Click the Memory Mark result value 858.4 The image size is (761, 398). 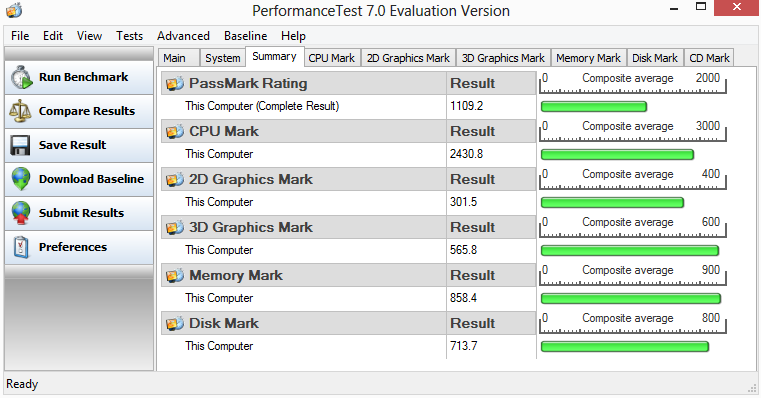(x=463, y=298)
